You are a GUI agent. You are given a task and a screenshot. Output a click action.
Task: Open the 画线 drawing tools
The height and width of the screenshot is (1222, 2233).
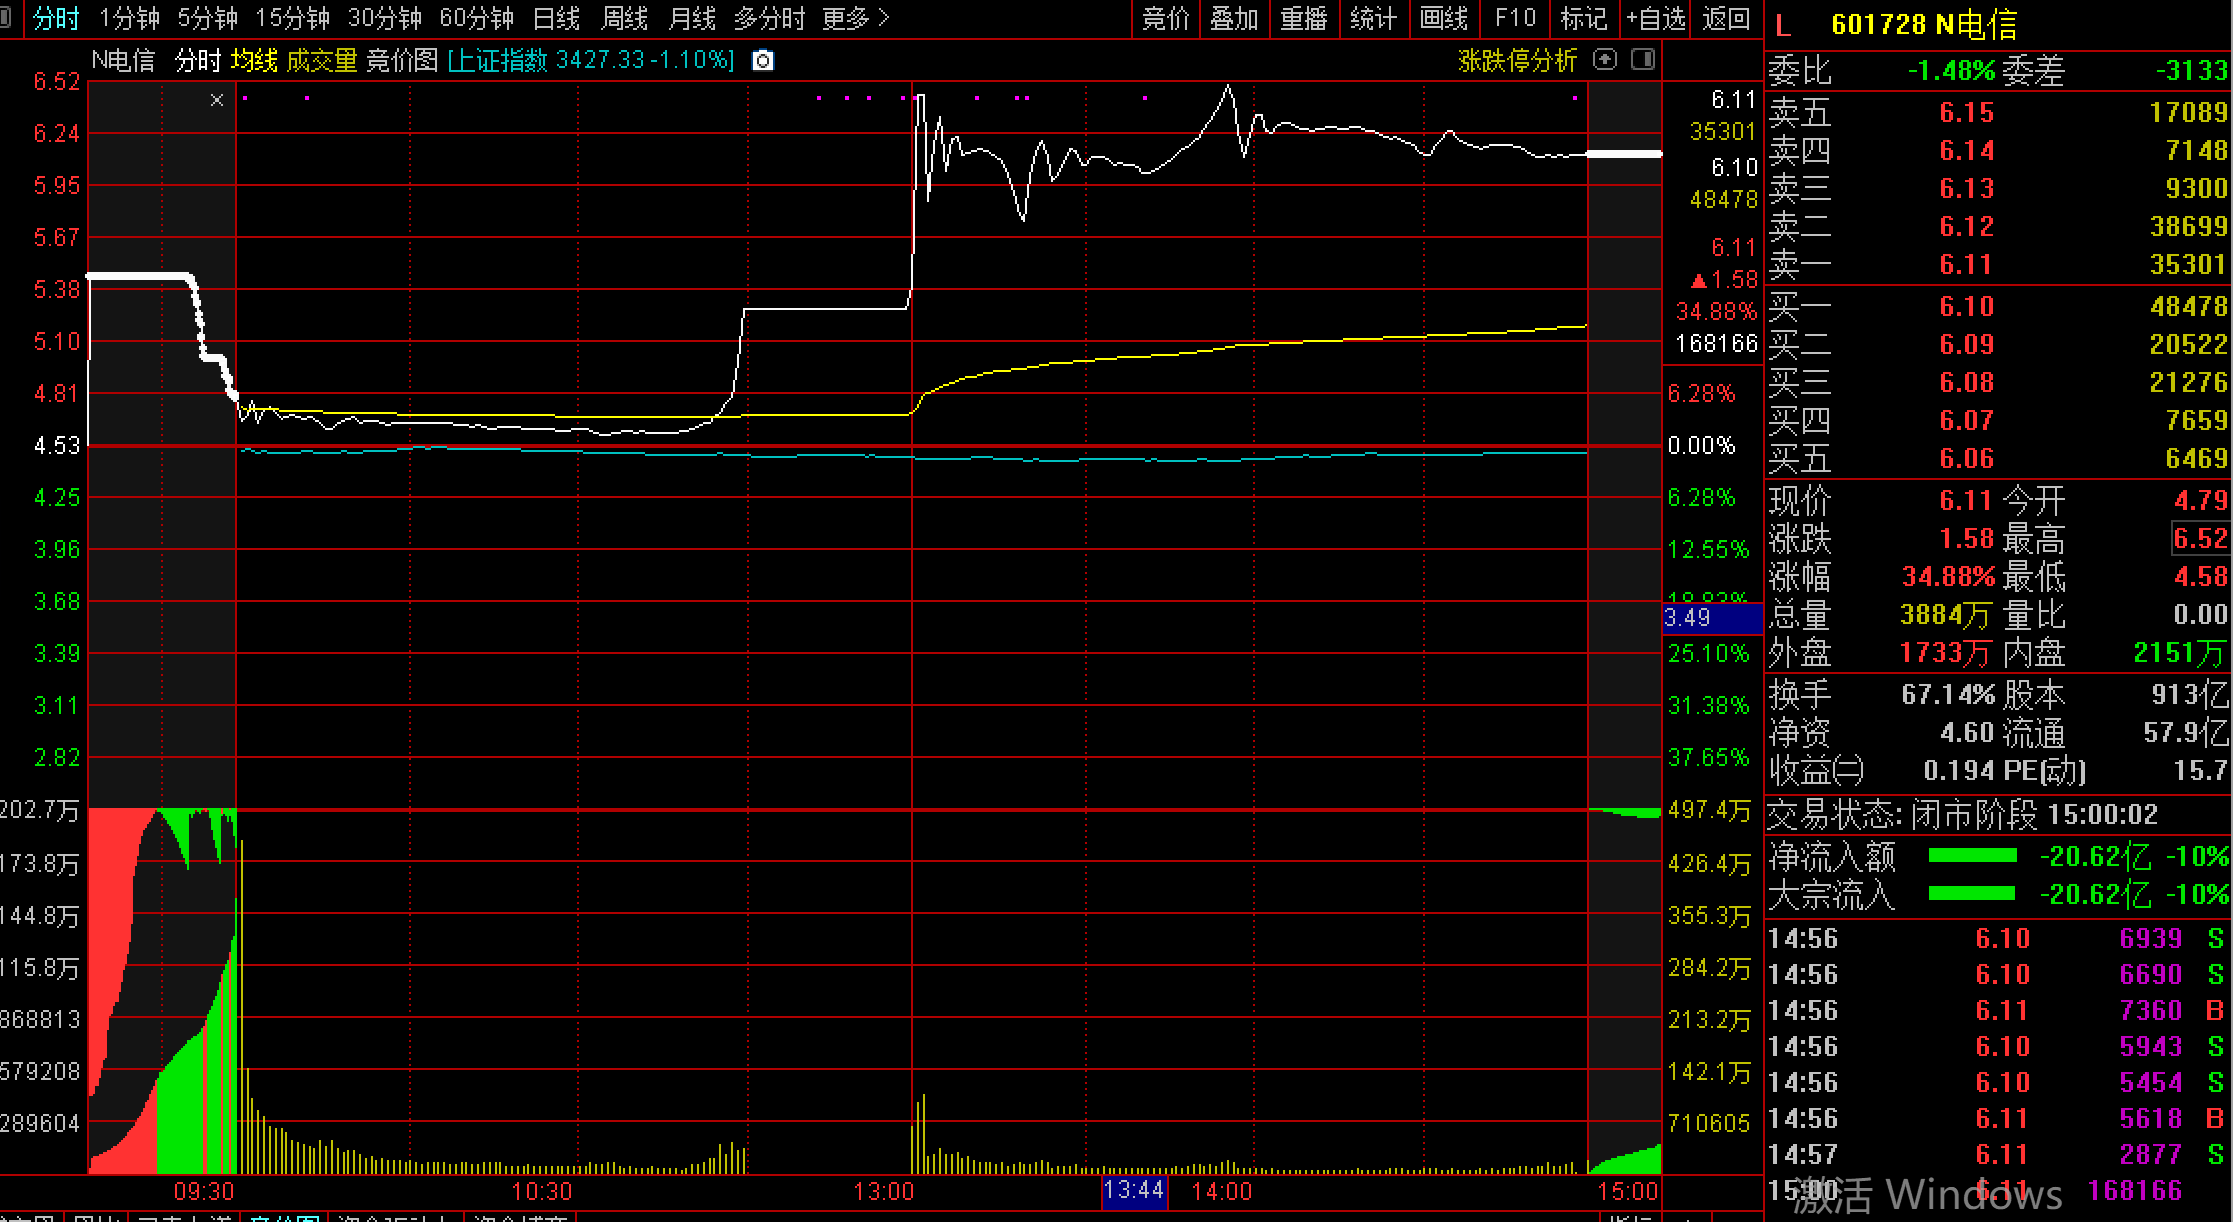(x=1443, y=18)
